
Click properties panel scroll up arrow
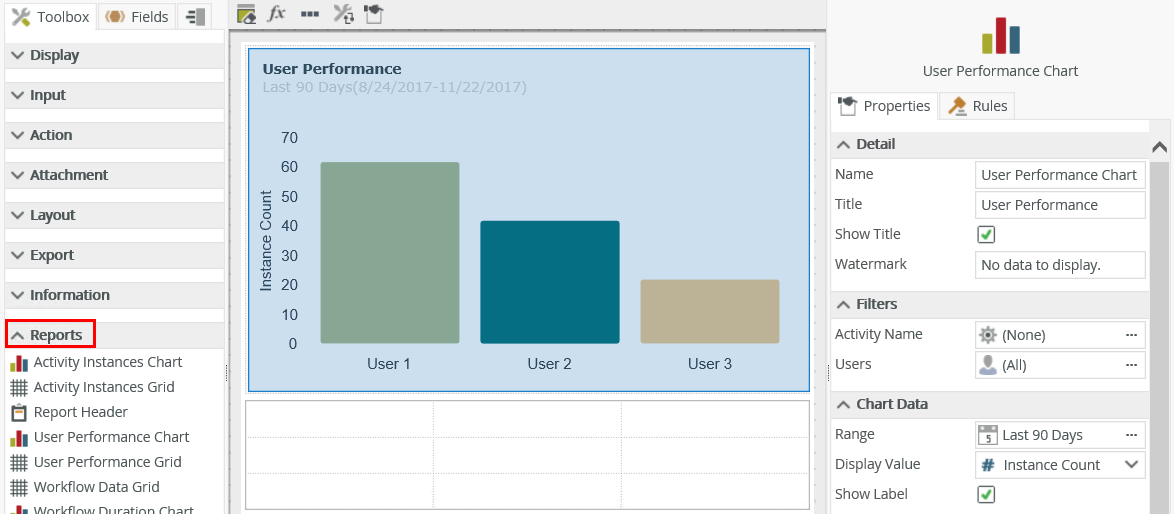1160,147
